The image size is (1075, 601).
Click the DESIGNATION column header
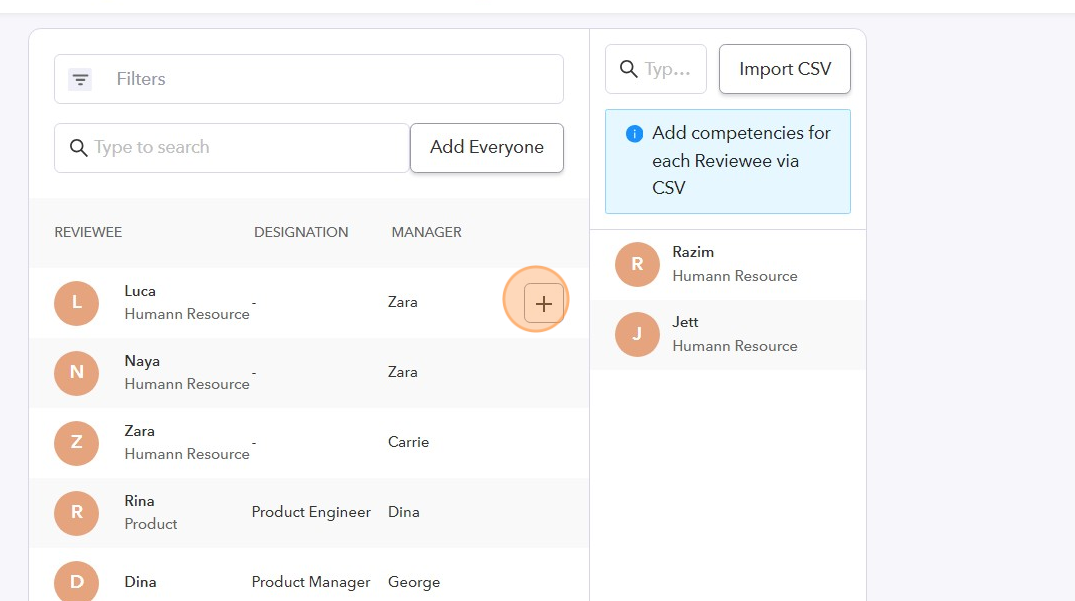click(301, 232)
